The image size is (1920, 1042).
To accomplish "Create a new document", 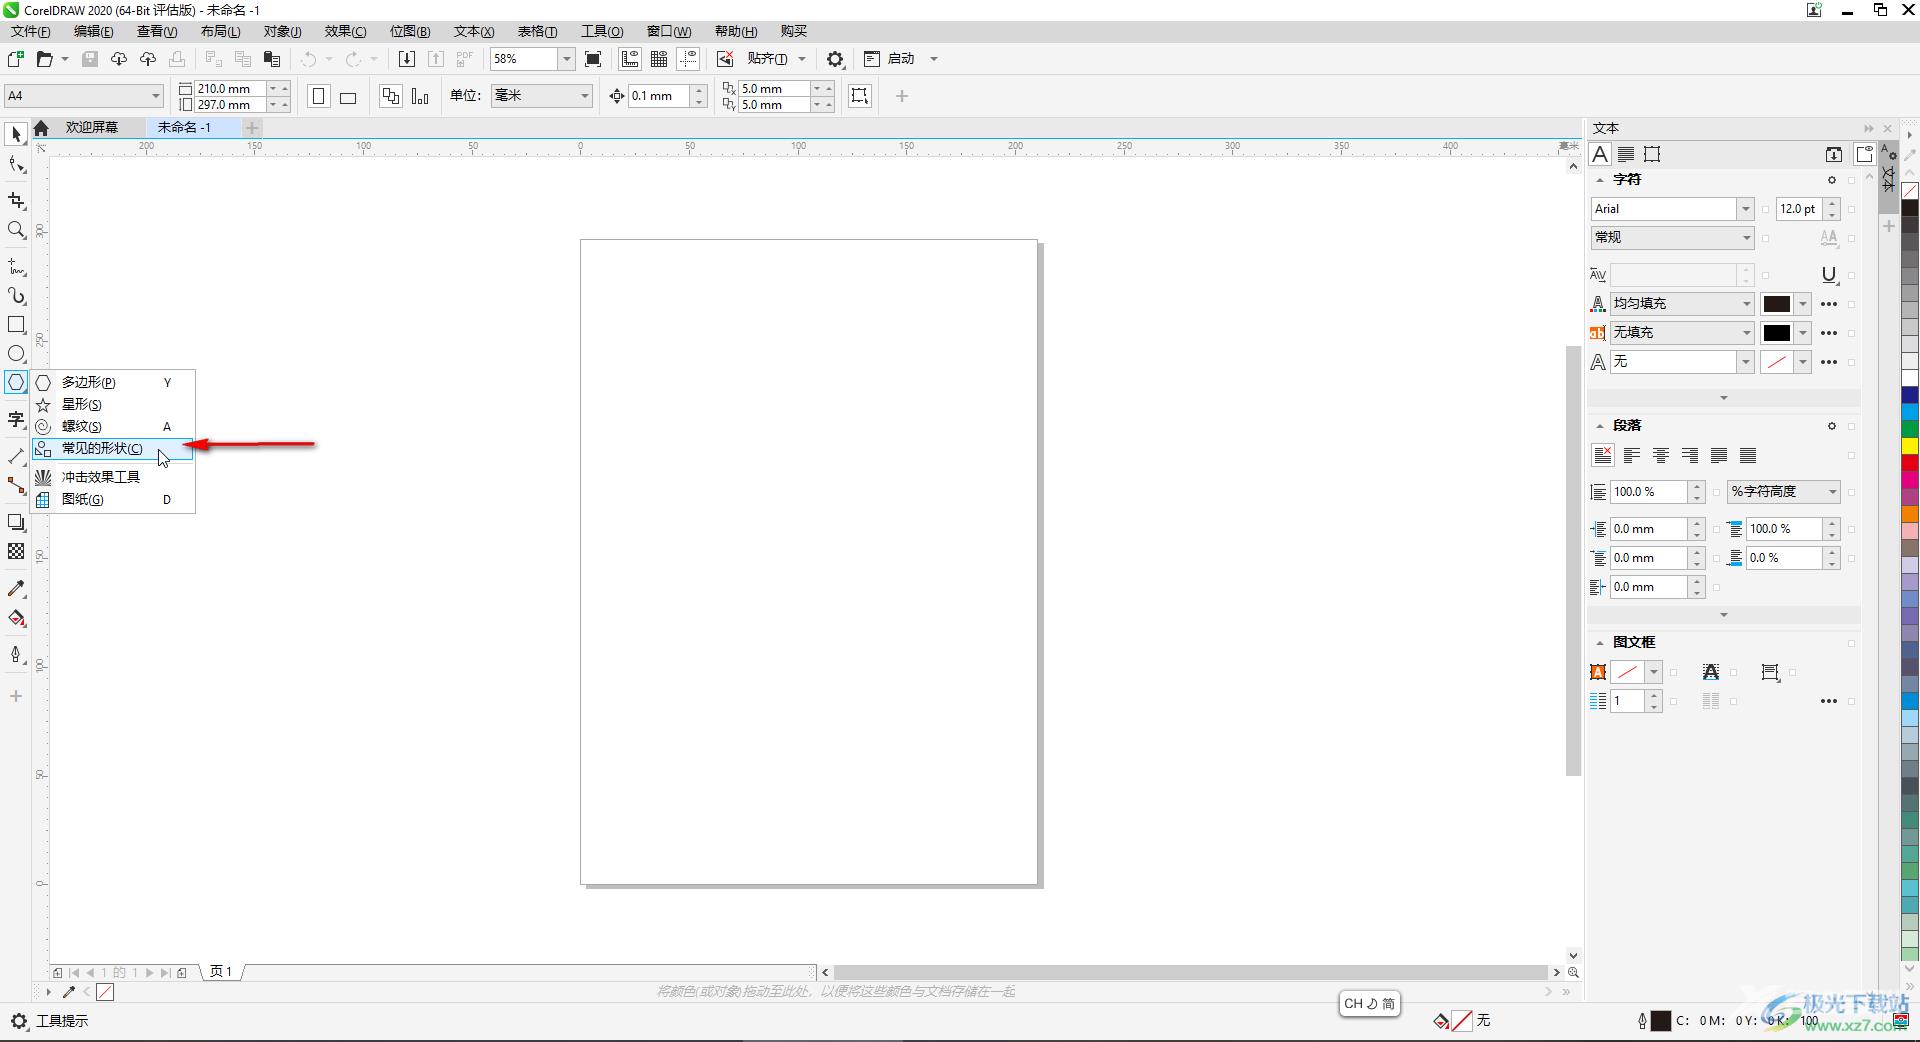I will 16,59.
